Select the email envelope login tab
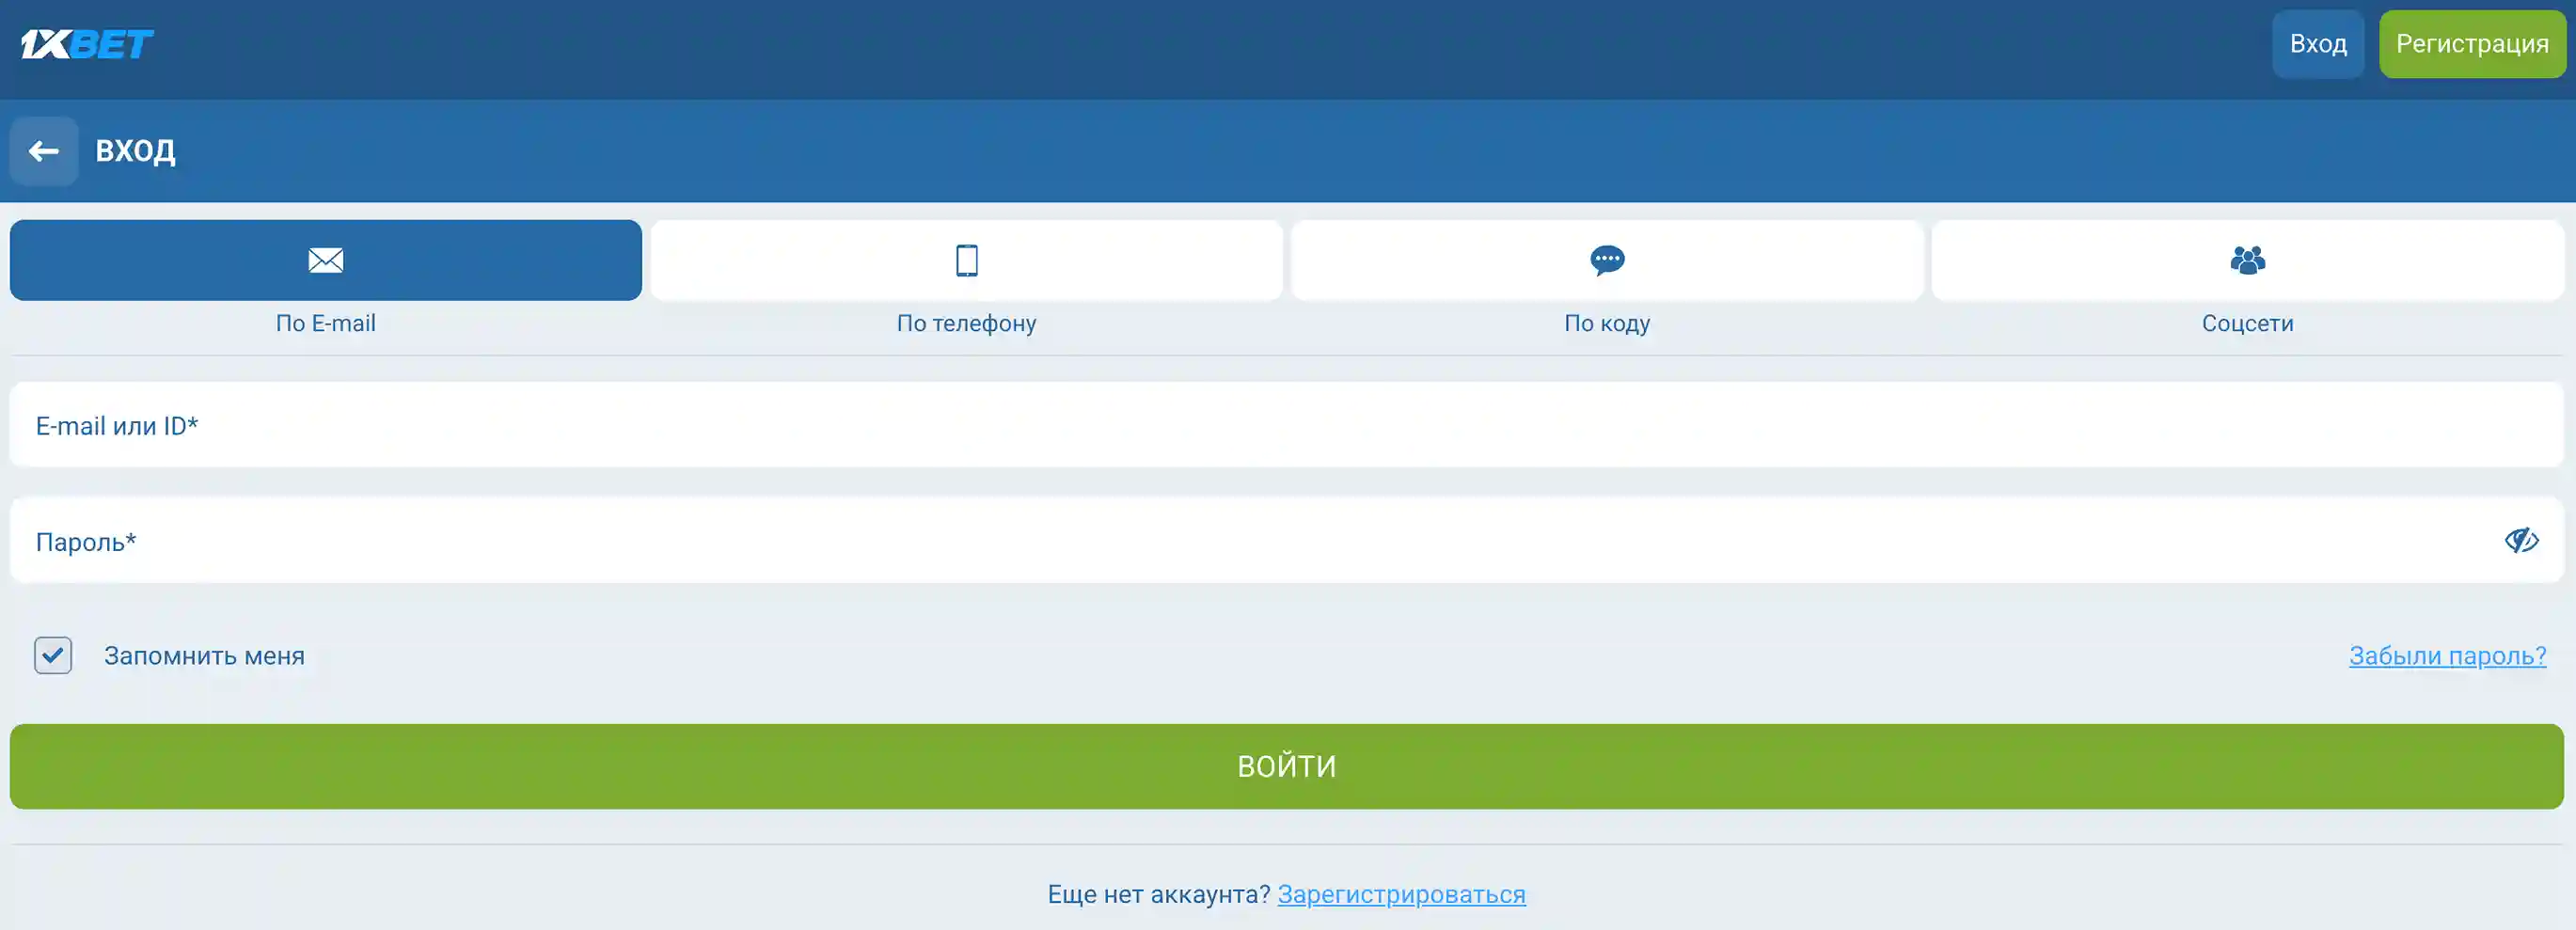The height and width of the screenshot is (930, 2576). click(326, 260)
